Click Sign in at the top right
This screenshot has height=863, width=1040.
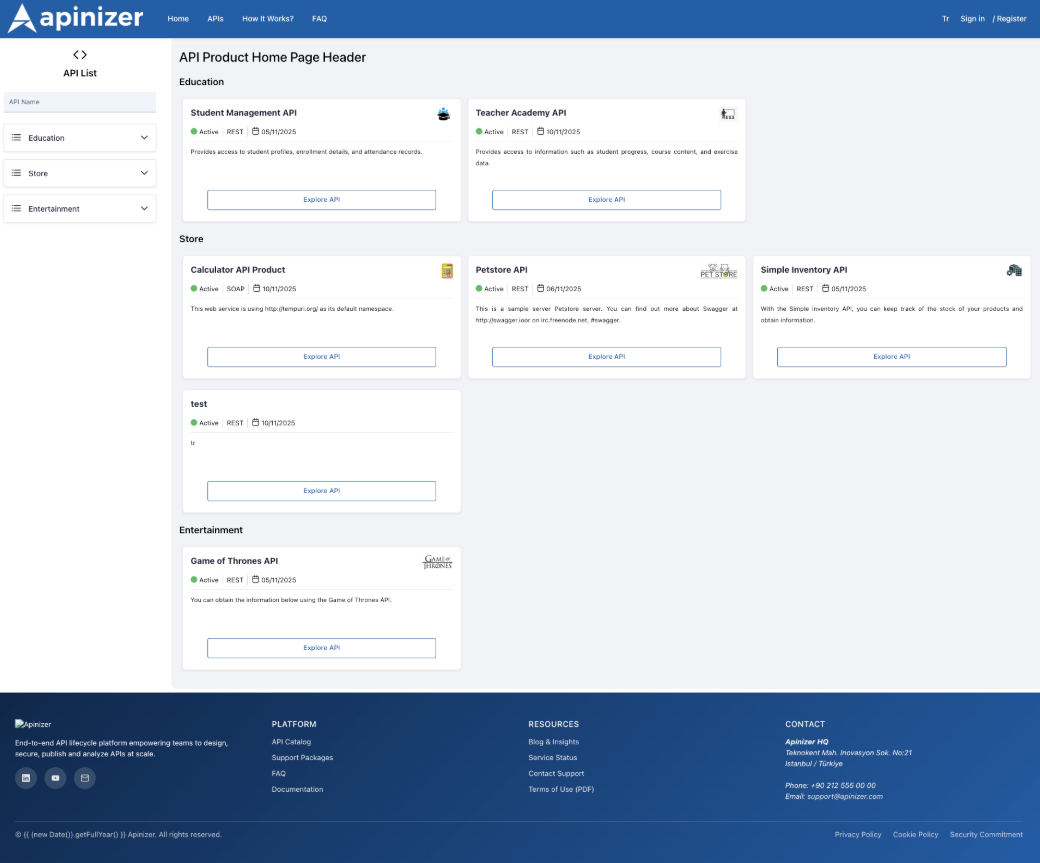[x=972, y=19]
